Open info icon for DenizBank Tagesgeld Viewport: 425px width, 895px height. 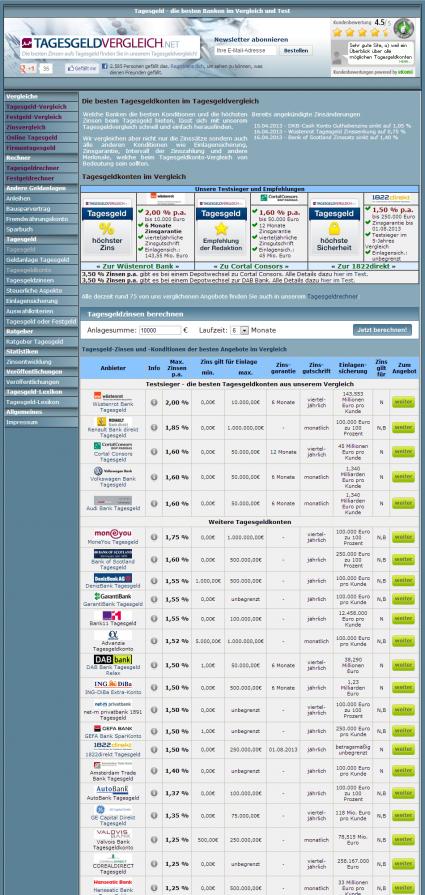tap(153, 580)
